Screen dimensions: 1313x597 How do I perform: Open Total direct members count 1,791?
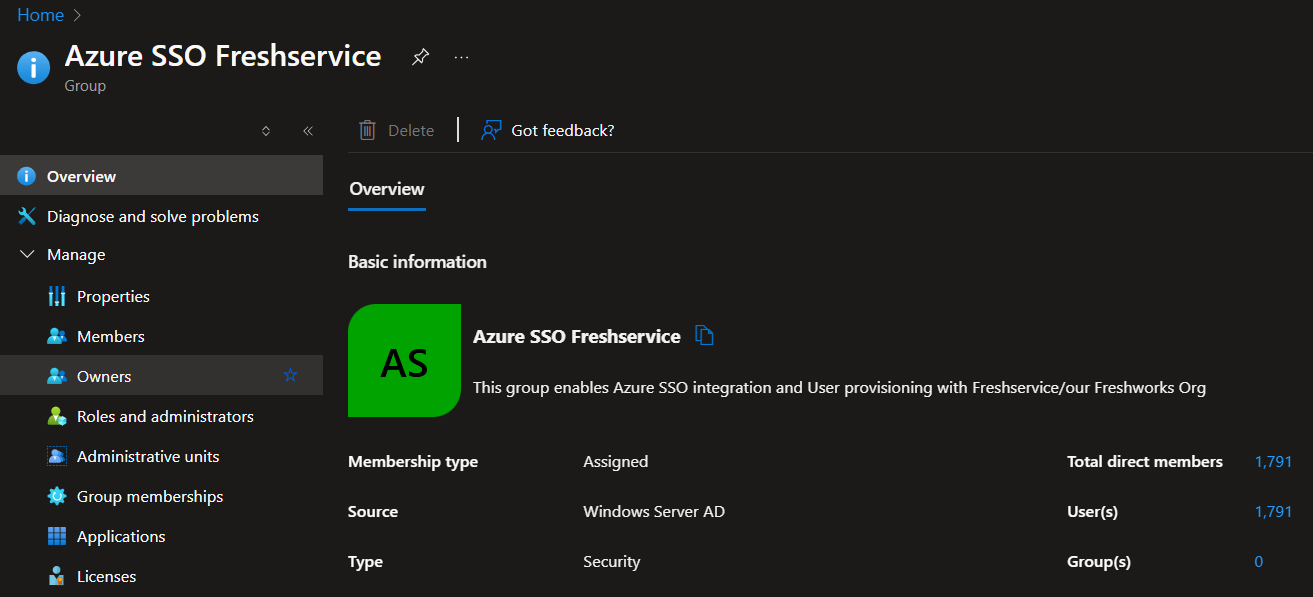pos(1274,461)
